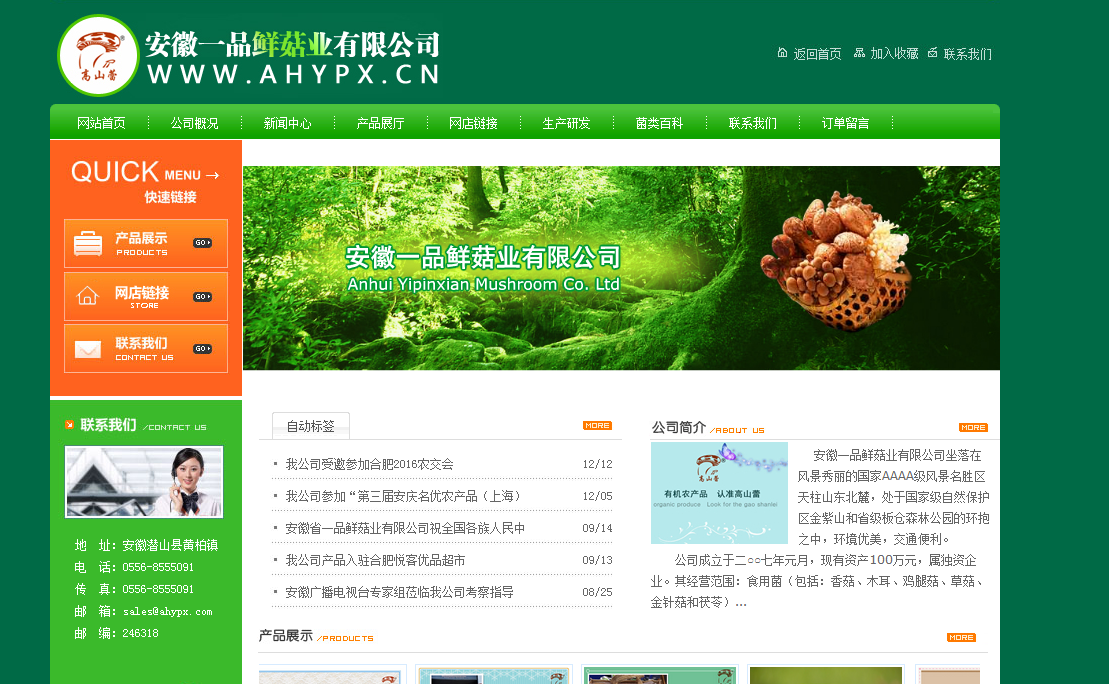This screenshot has width=1109, height=684.
Task: Click the forest mushroom banner image
Action: click(x=621, y=268)
